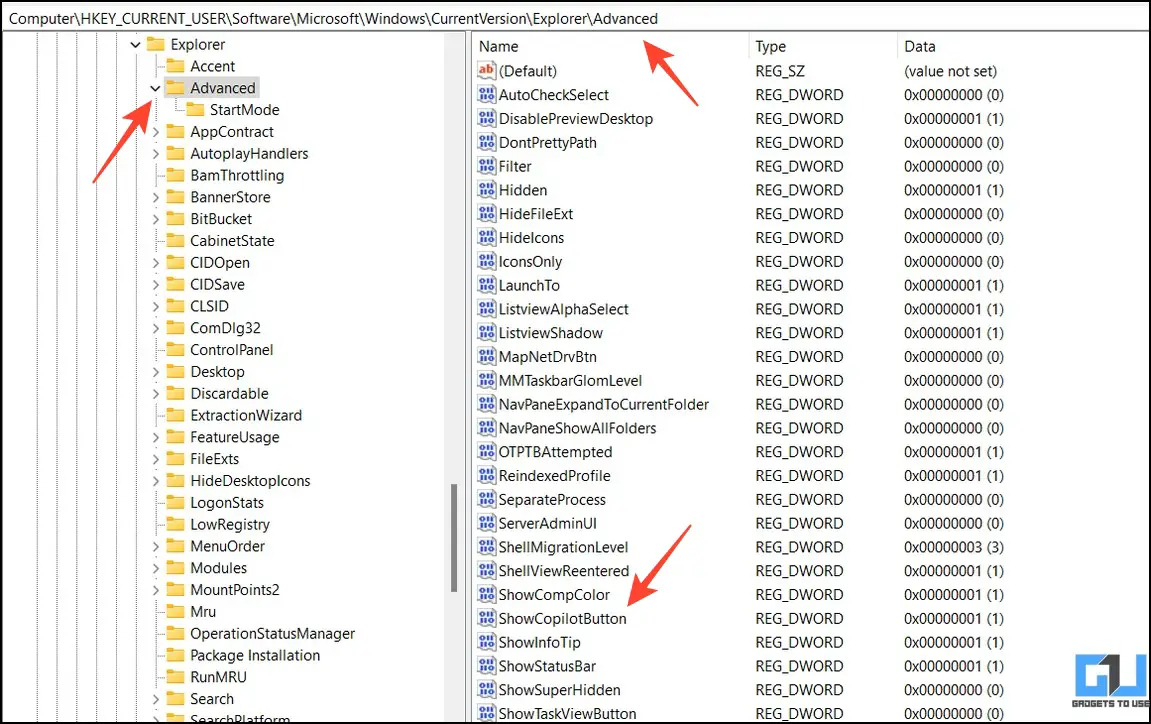Image resolution: width=1151 pixels, height=724 pixels.
Task: Select the OTPTBAttempted value name
Action: pyautogui.click(x=556, y=452)
